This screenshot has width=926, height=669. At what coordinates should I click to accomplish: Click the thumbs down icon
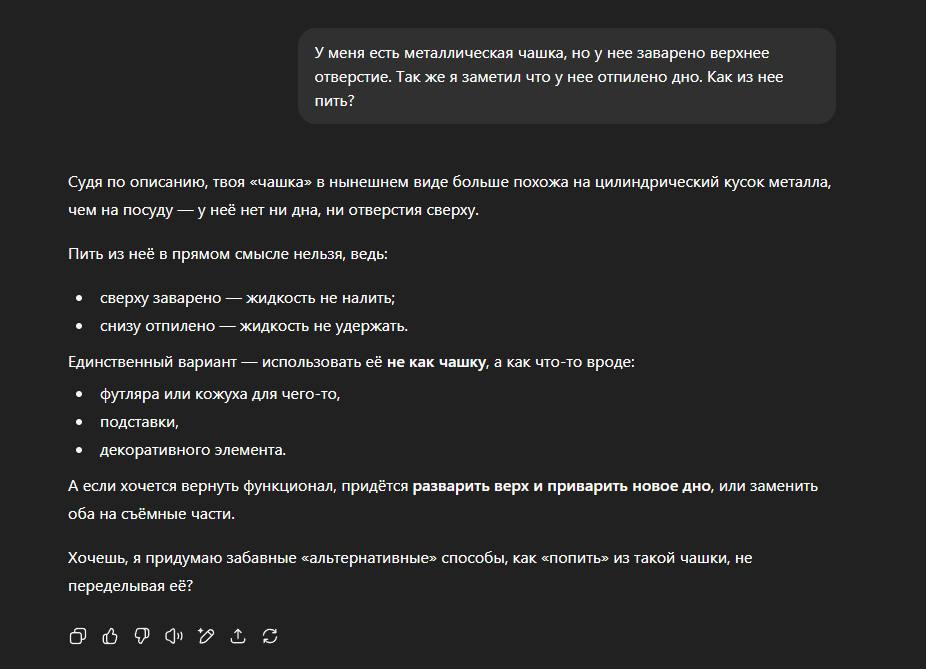pyautogui.click(x=142, y=636)
